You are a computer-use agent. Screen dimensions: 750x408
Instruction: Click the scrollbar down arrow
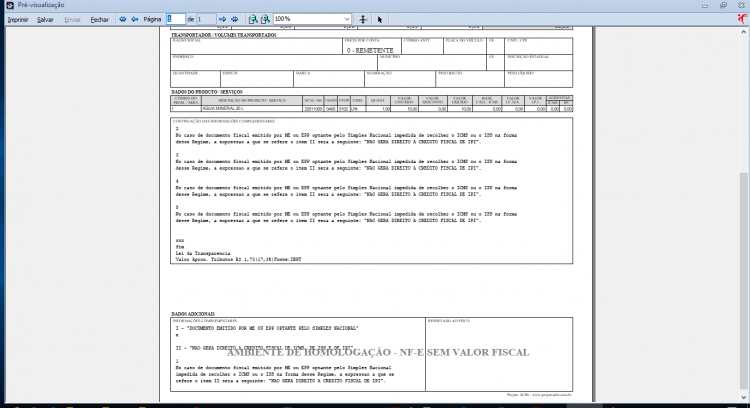[743, 397]
